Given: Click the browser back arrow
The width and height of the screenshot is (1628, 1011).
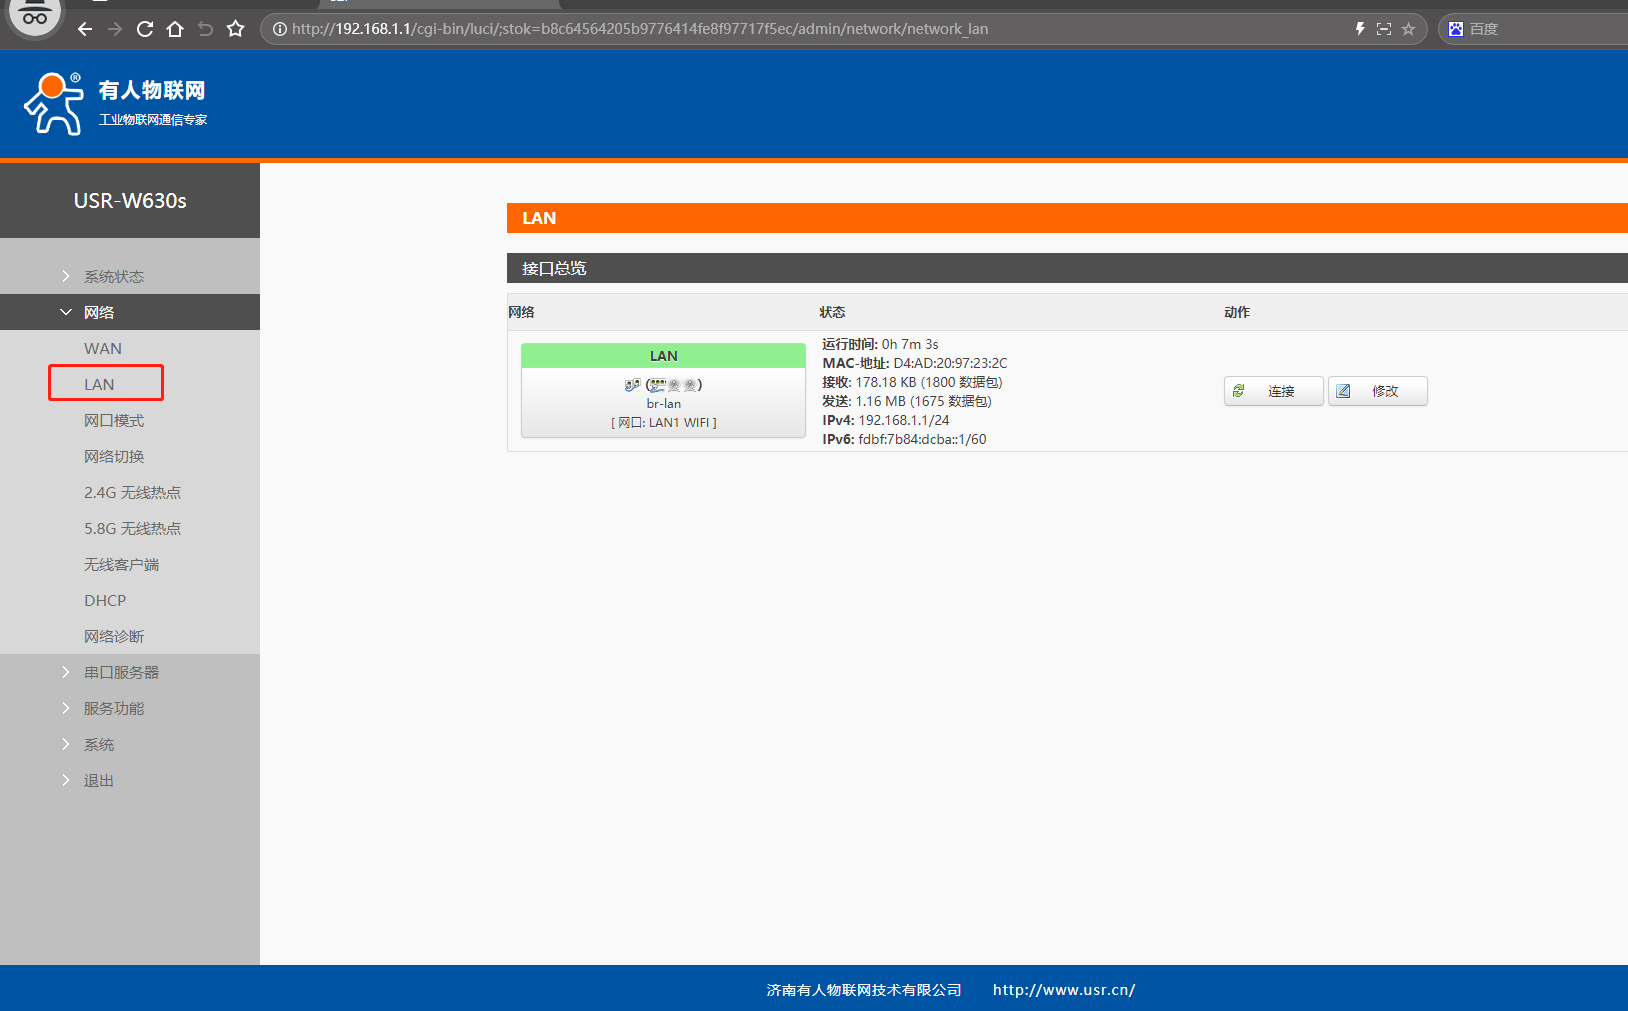Looking at the screenshot, I should (x=85, y=29).
